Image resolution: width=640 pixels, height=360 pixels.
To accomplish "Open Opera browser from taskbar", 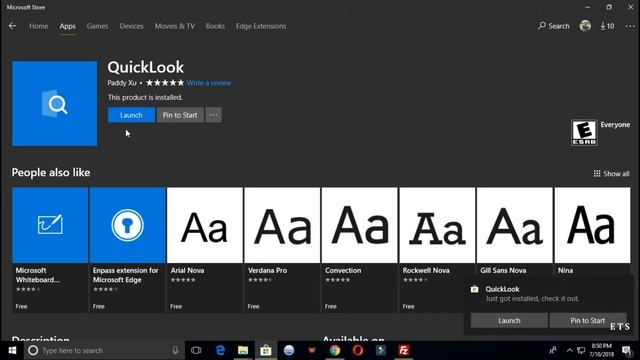I will (358, 350).
